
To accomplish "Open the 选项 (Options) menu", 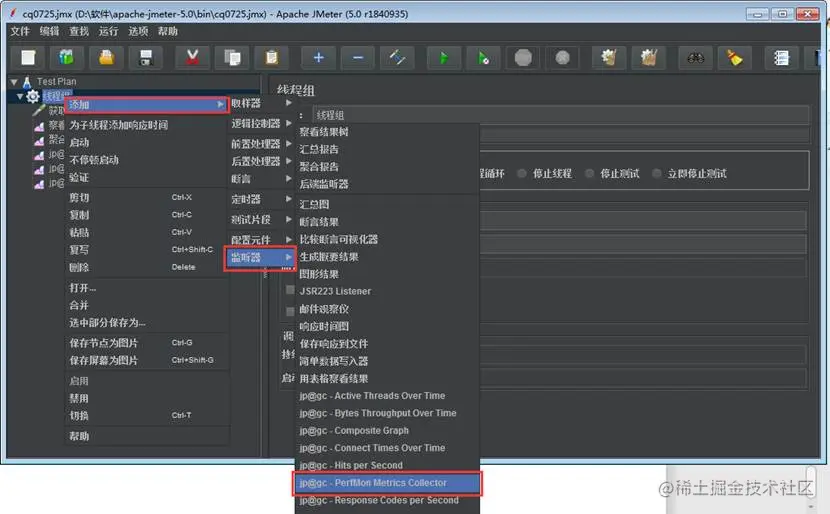I will 138,31.
